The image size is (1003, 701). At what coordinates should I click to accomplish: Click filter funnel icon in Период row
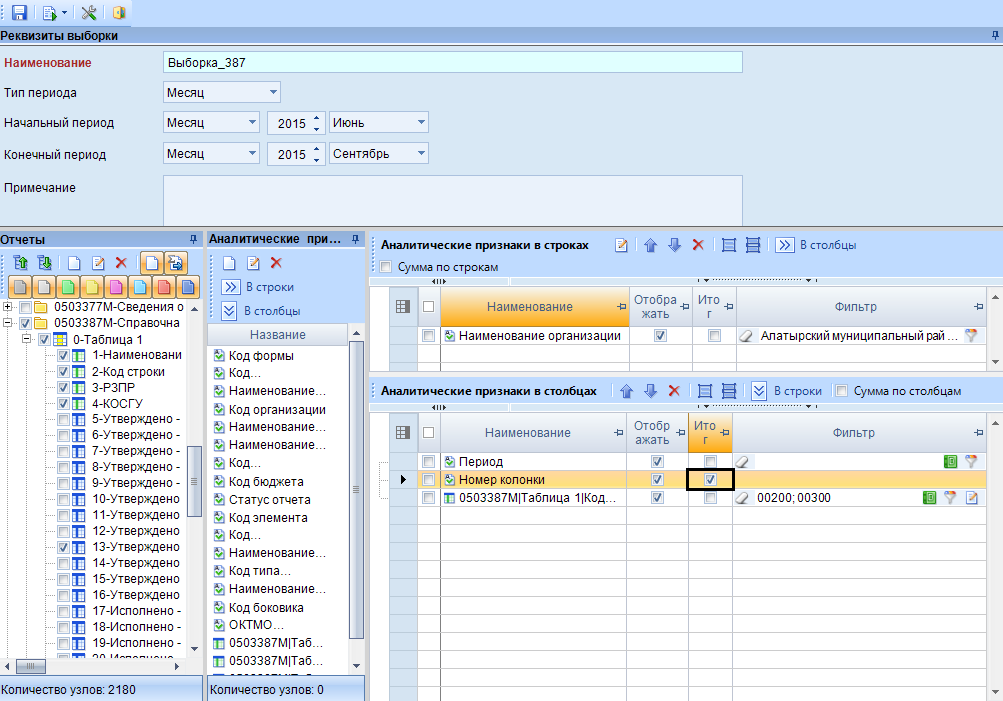tap(971, 461)
